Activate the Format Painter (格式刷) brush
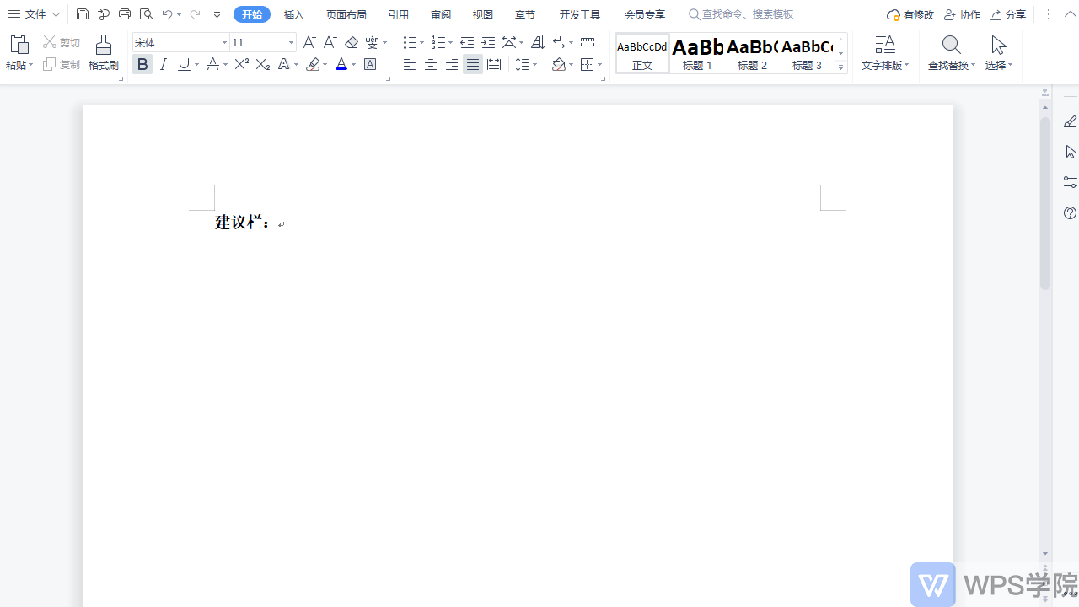This screenshot has width=1079, height=607. [x=103, y=45]
